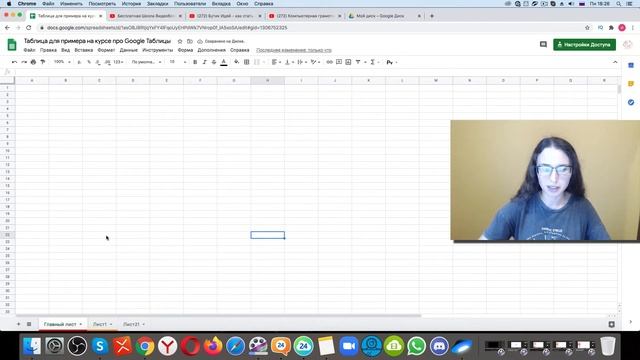
Task: Open the Calendar side panel icon
Action: coord(631,65)
